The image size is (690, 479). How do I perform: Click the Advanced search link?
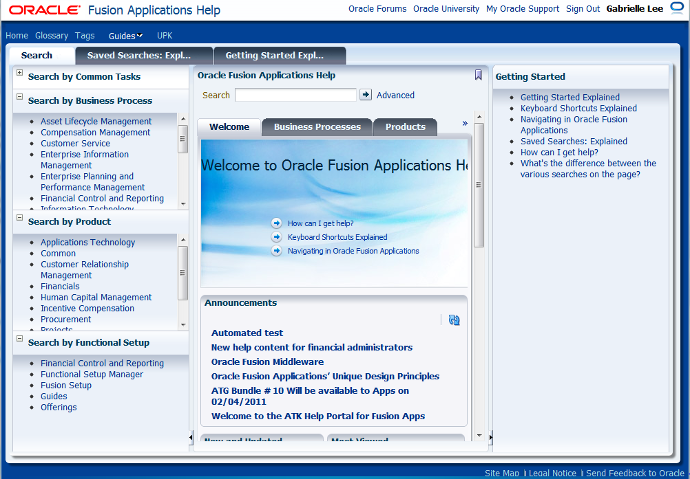point(395,95)
